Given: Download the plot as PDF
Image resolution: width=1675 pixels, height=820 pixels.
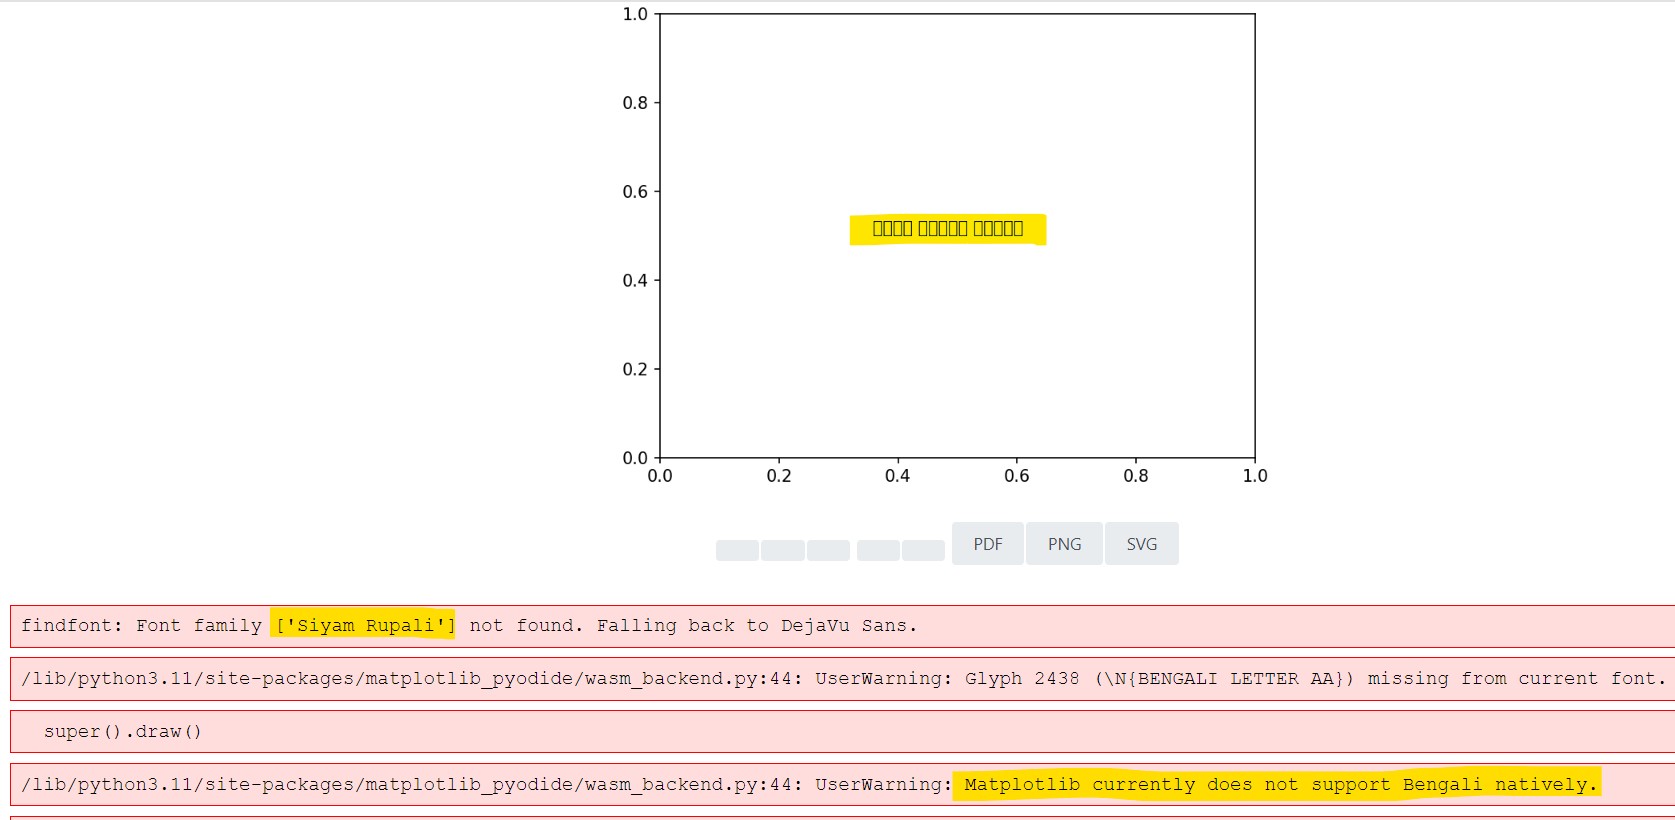Looking at the screenshot, I should pos(987,544).
